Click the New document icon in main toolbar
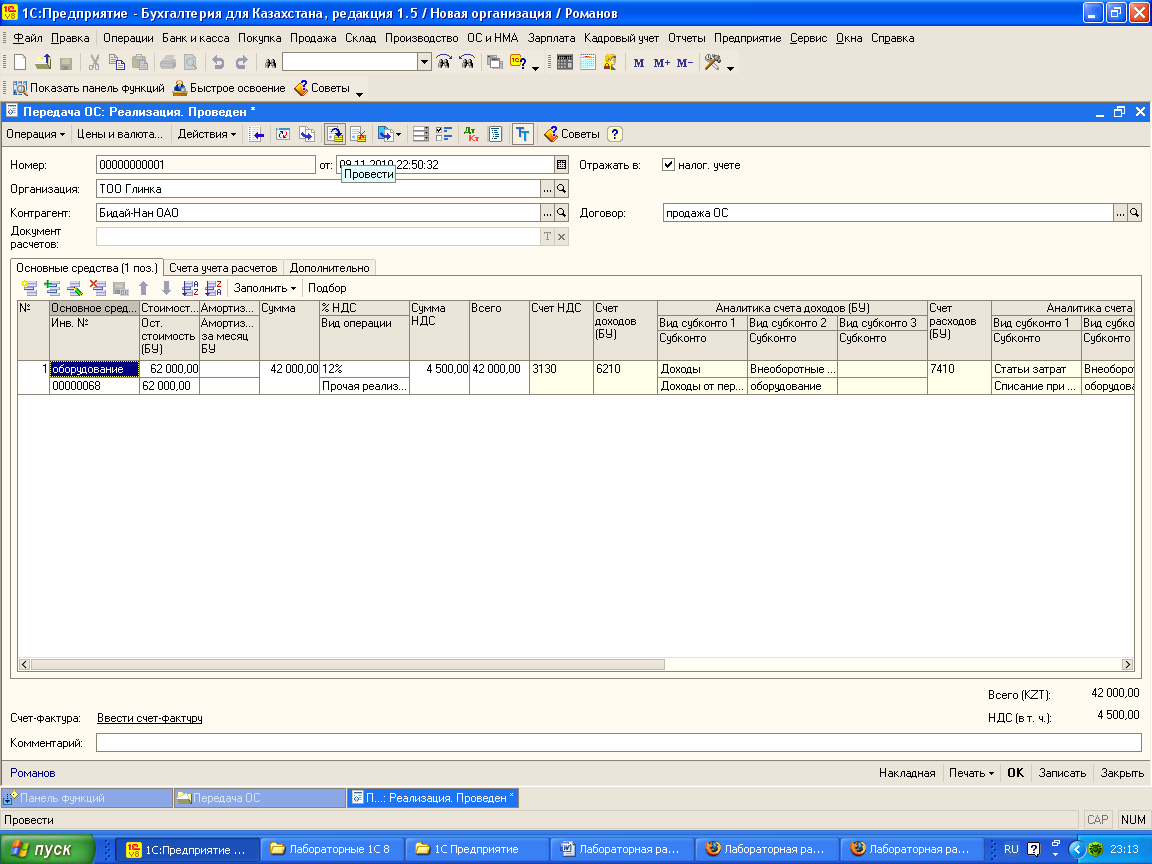The image size is (1152, 864). pos(20,62)
